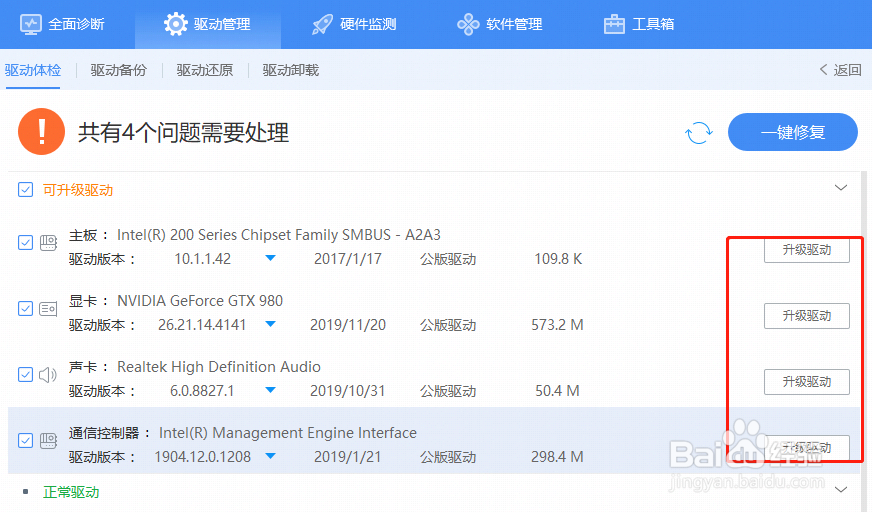Image resolution: width=872 pixels, height=512 pixels.
Task: Uncheck the Intel Management Engine Interface checkbox
Action: 26,441
